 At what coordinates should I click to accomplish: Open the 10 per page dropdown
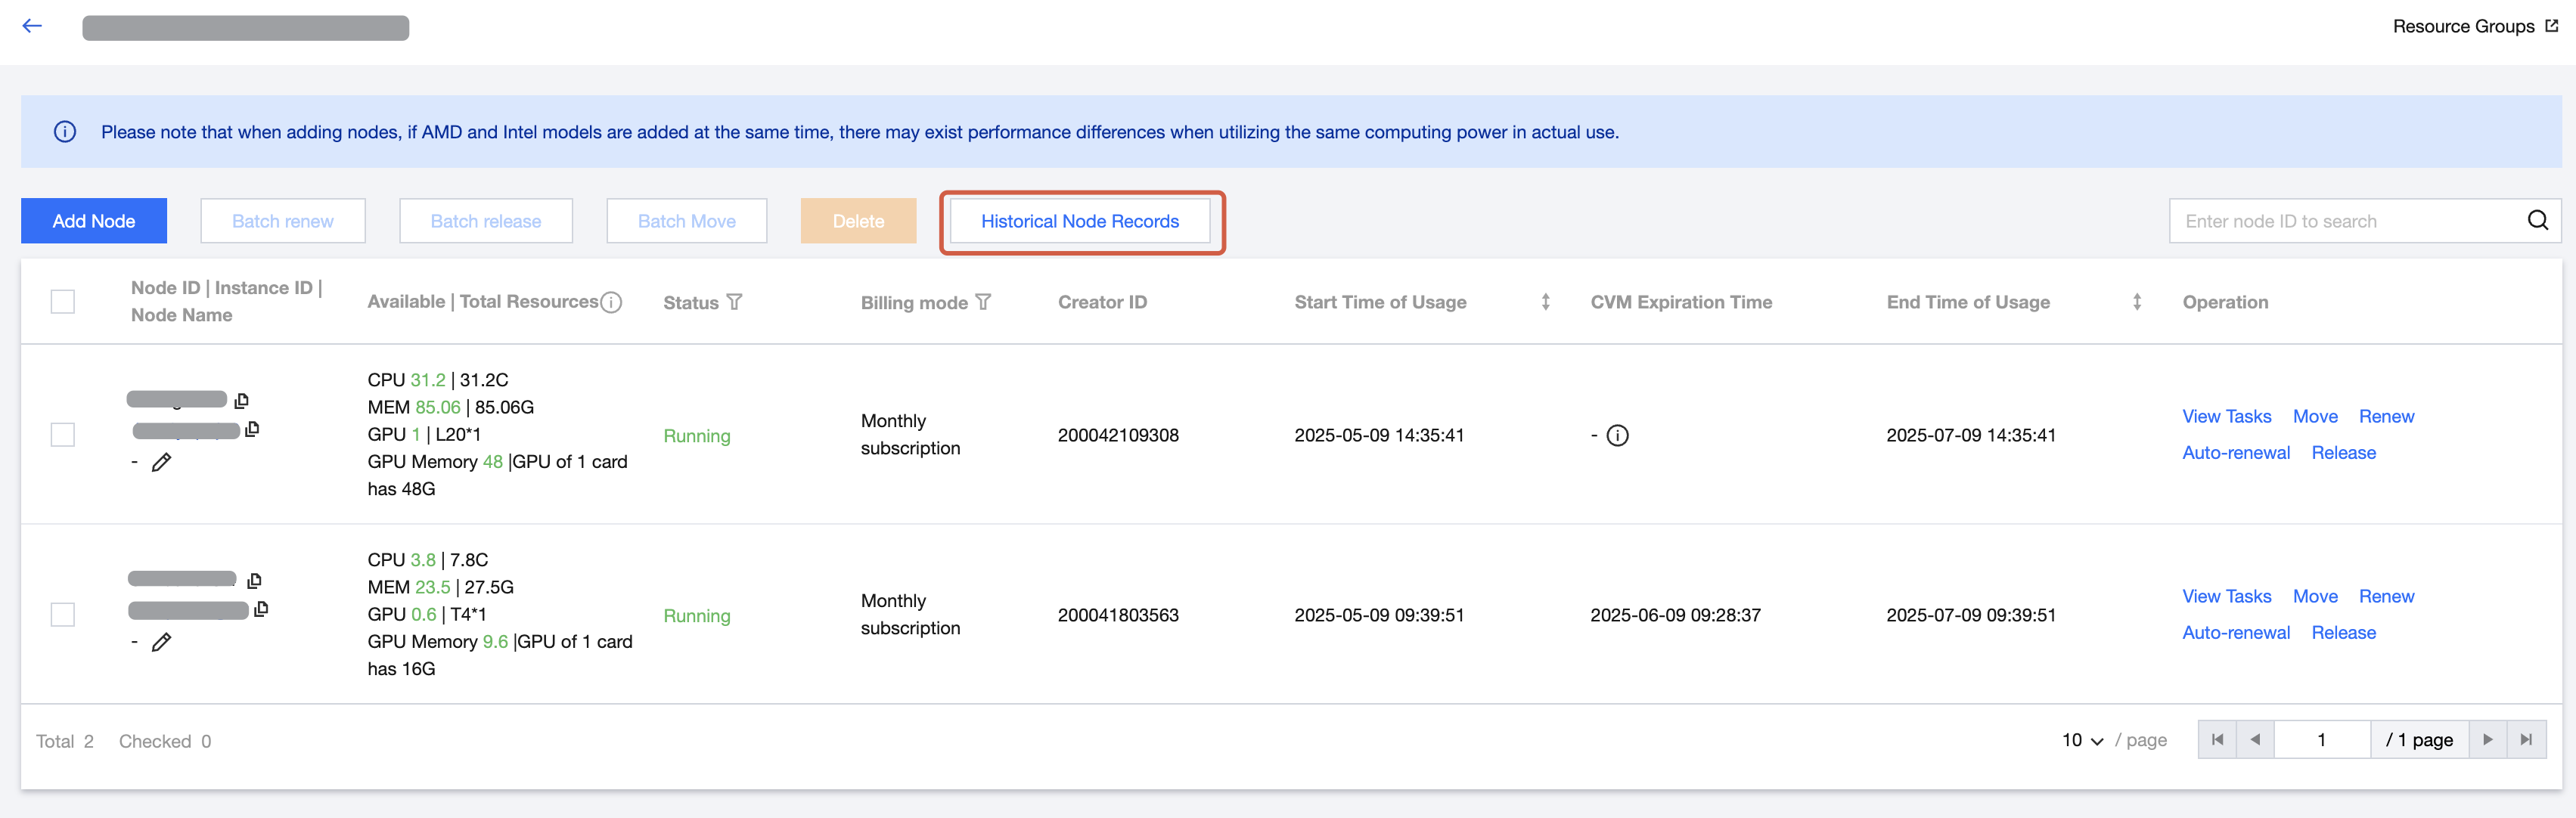[x=2082, y=740]
